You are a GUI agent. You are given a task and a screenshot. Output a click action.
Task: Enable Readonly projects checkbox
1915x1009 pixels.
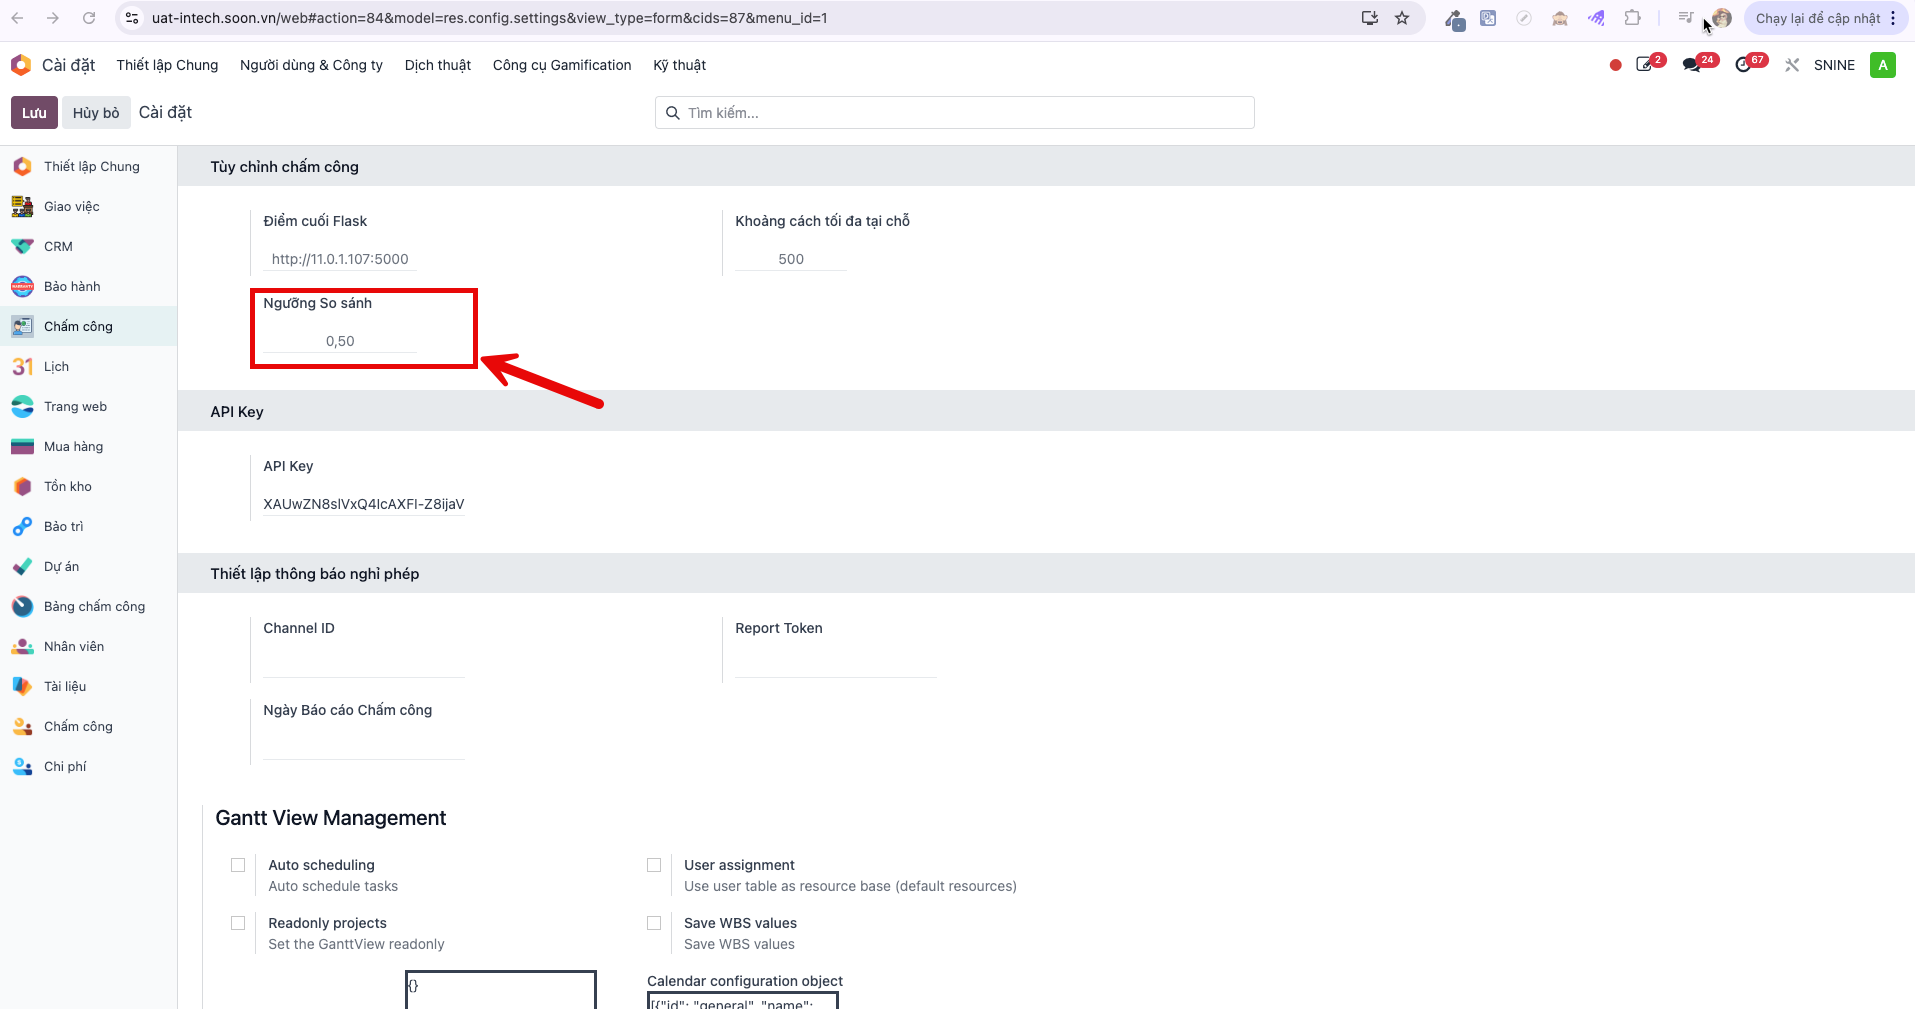click(x=238, y=923)
